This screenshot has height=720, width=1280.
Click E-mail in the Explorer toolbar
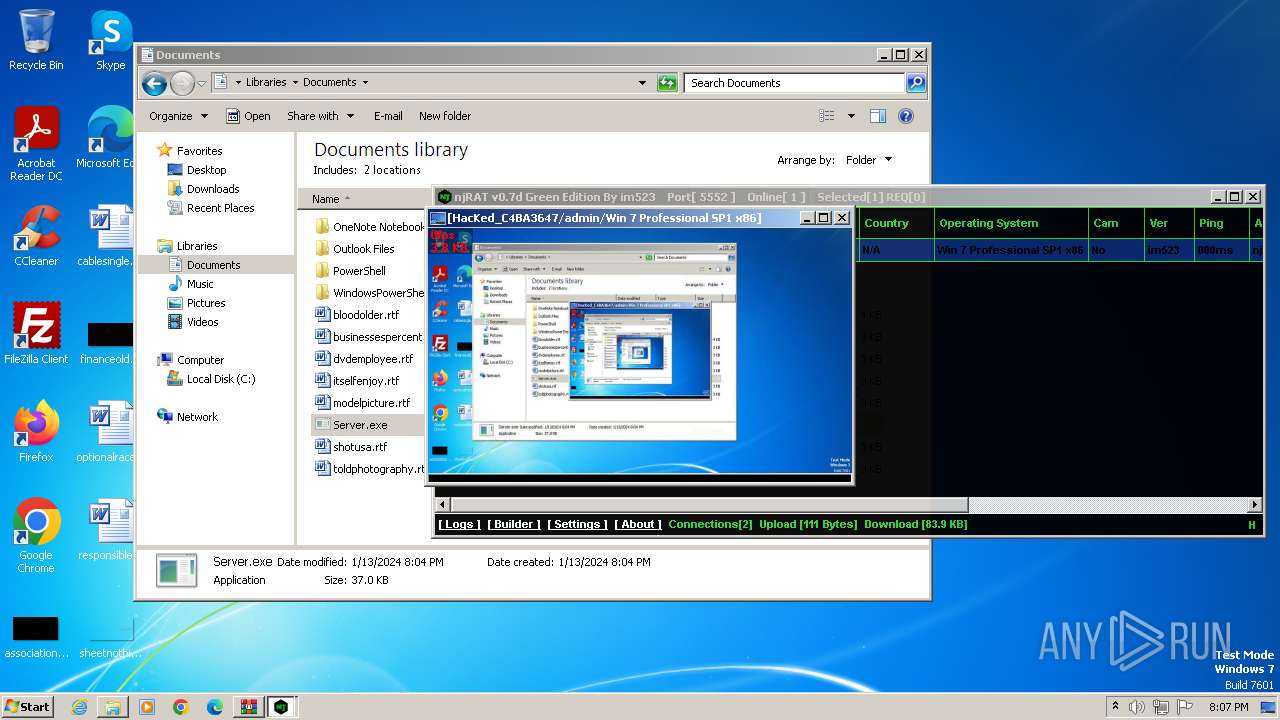pyautogui.click(x=388, y=116)
